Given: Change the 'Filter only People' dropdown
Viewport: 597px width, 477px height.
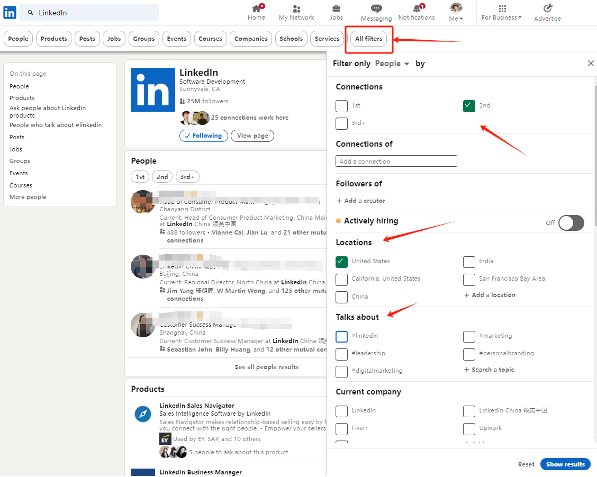Looking at the screenshot, I should [392, 64].
